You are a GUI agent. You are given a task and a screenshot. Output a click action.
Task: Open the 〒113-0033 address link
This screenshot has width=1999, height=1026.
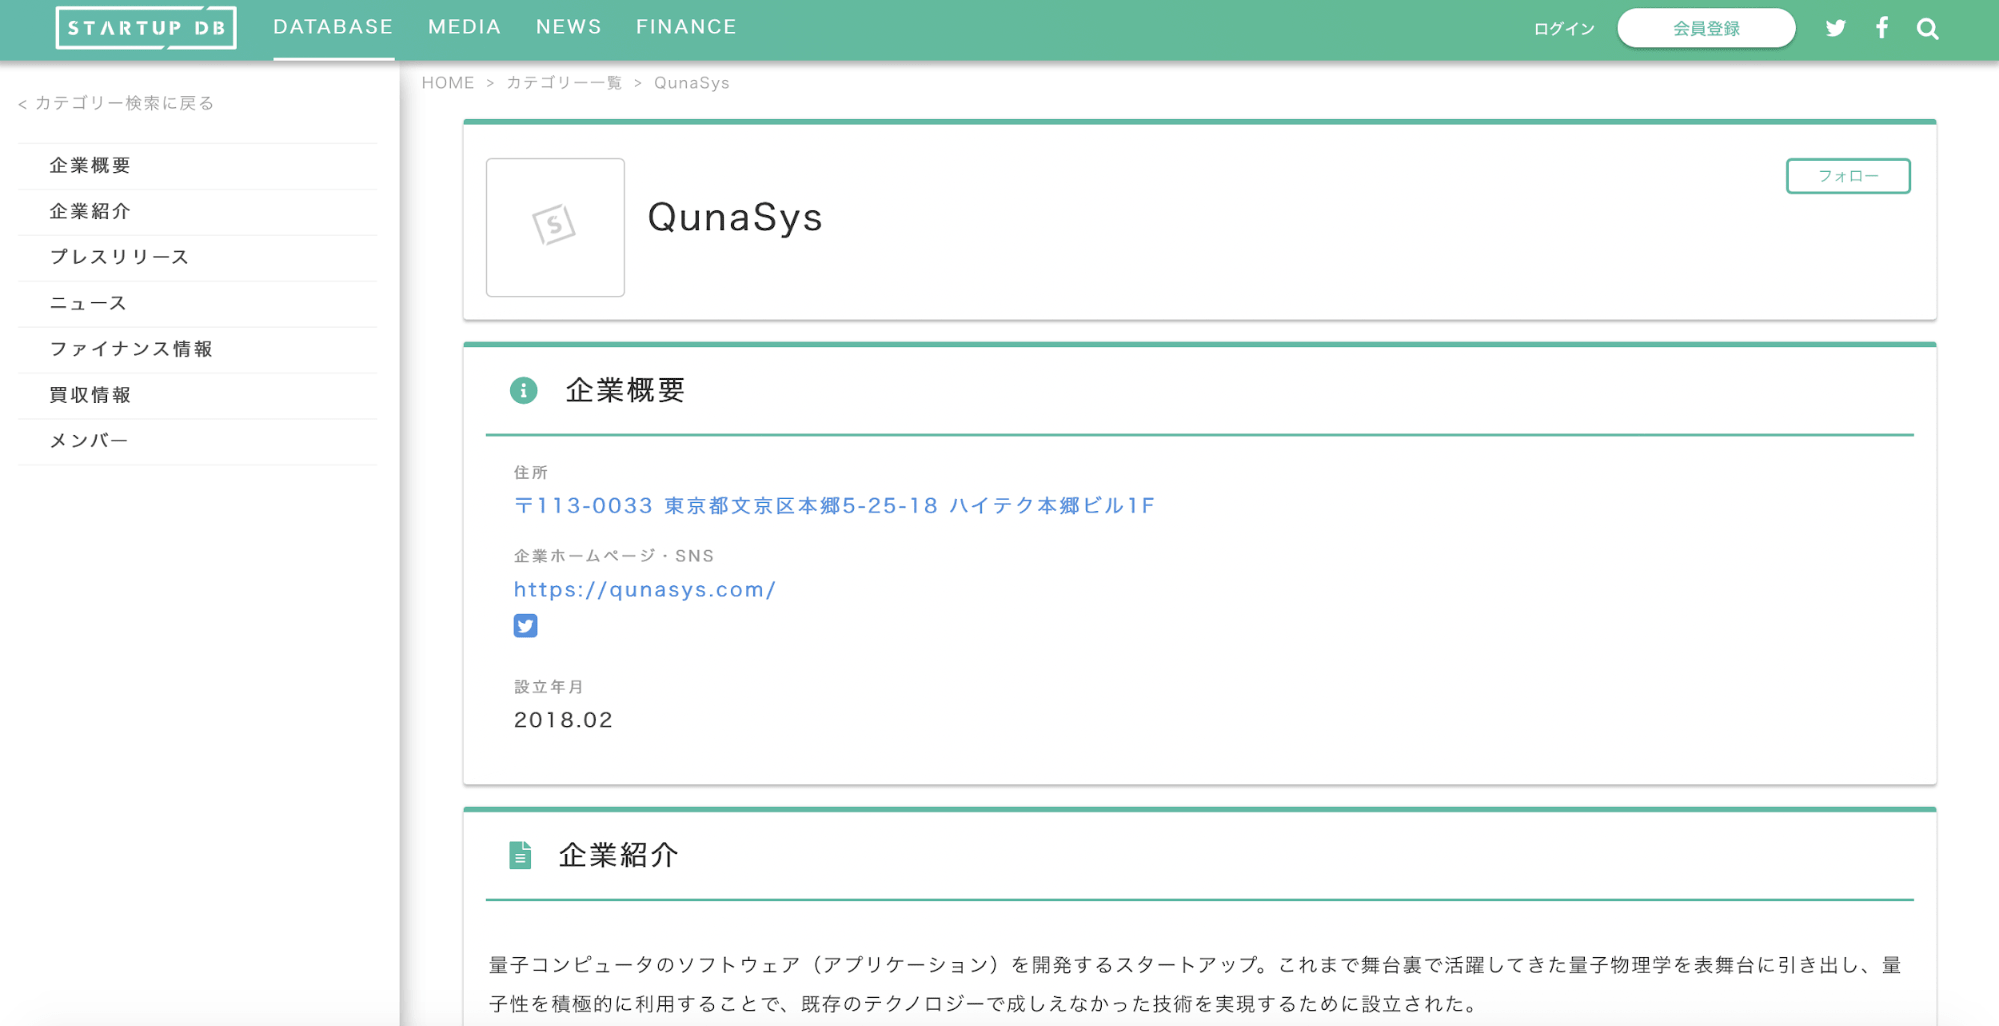(834, 506)
